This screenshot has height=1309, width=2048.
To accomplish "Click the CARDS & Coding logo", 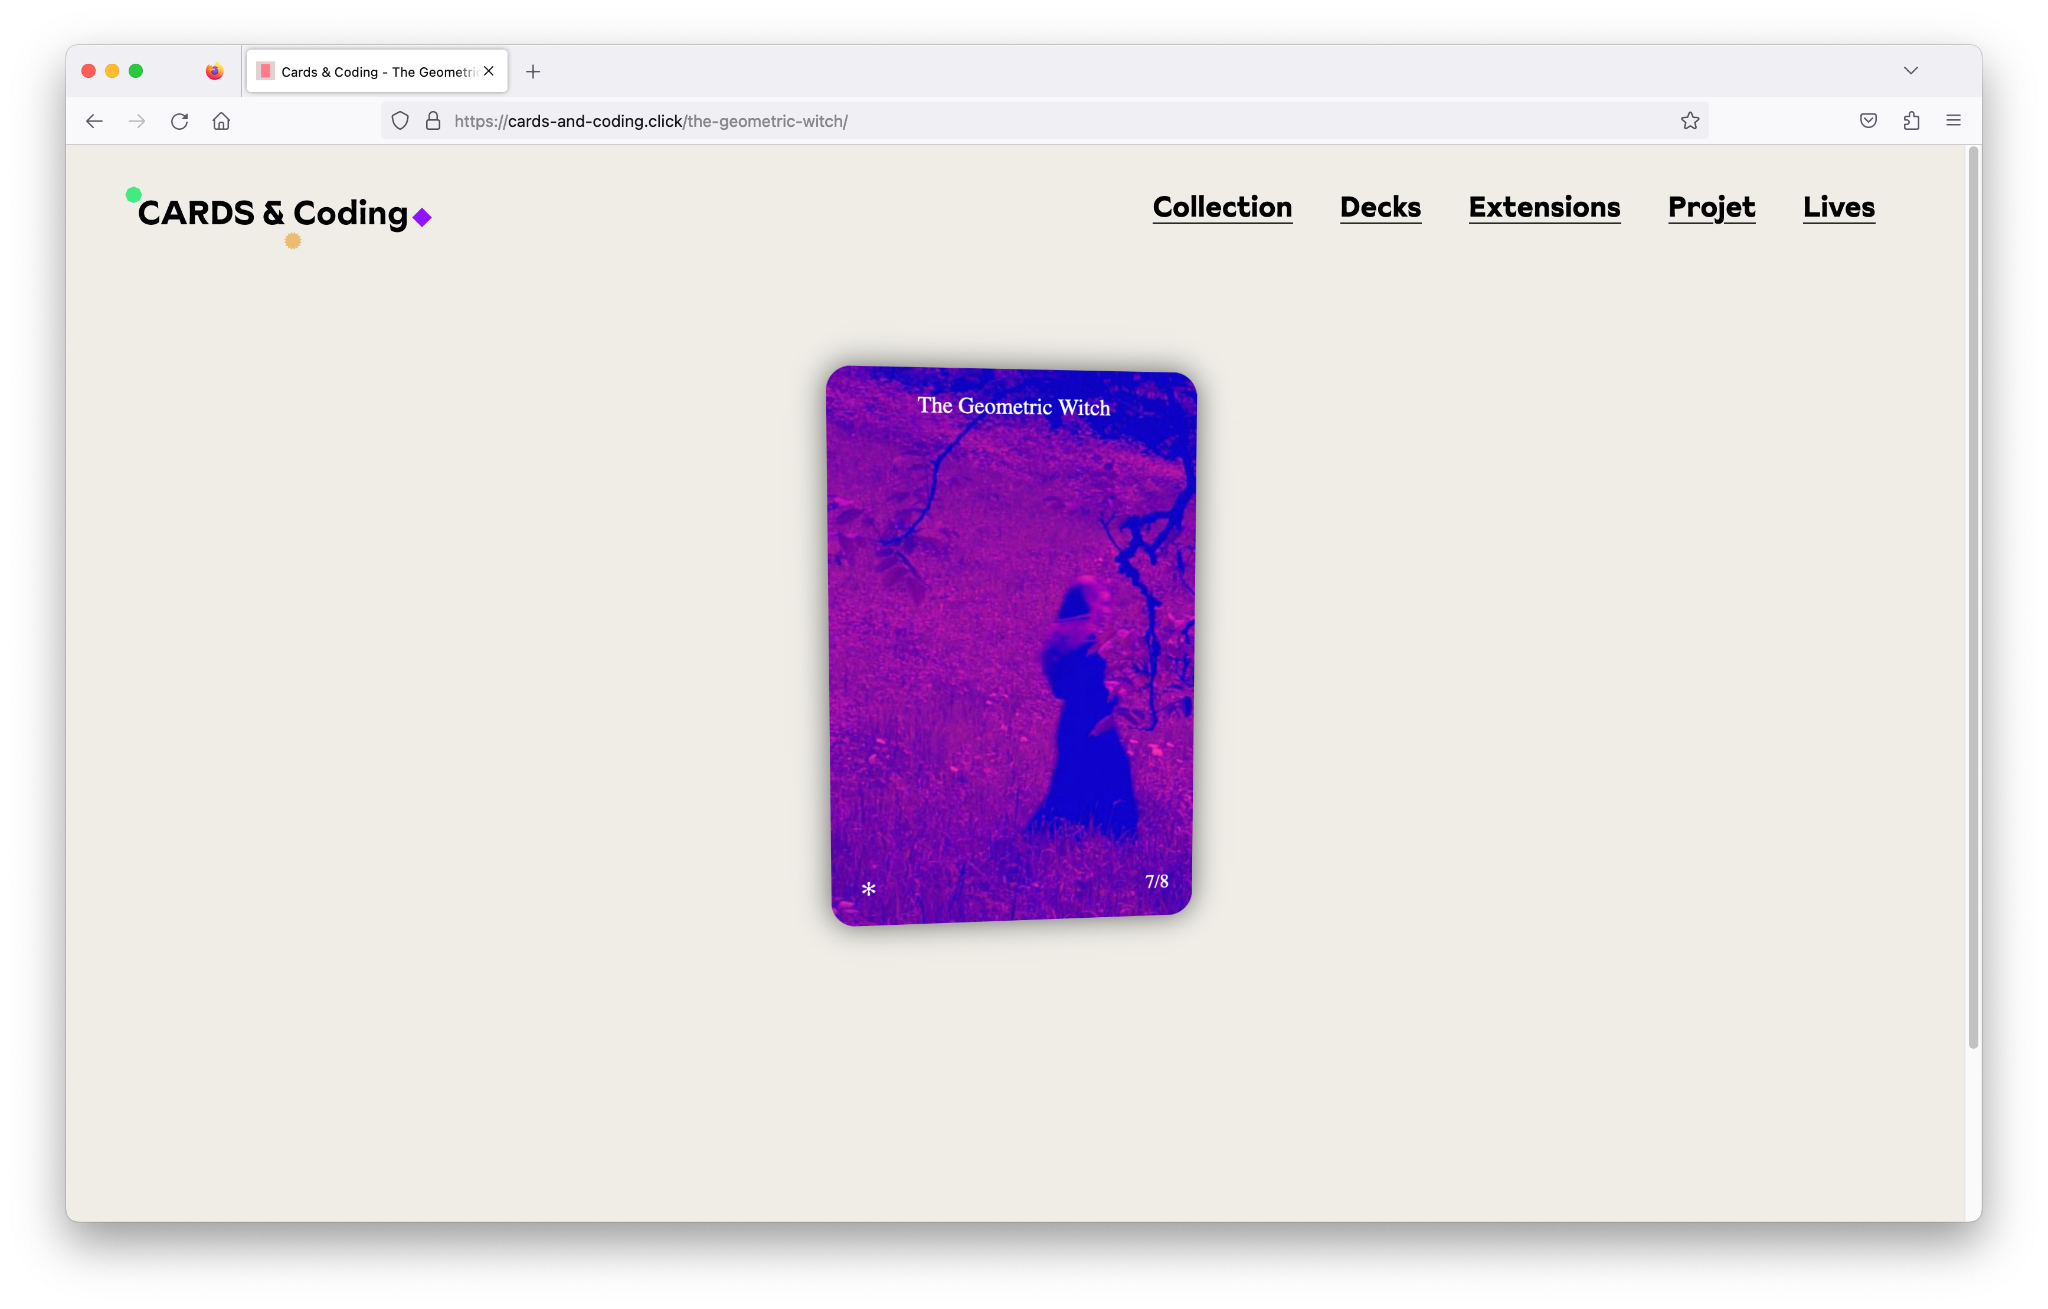I will tap(279, 214).
